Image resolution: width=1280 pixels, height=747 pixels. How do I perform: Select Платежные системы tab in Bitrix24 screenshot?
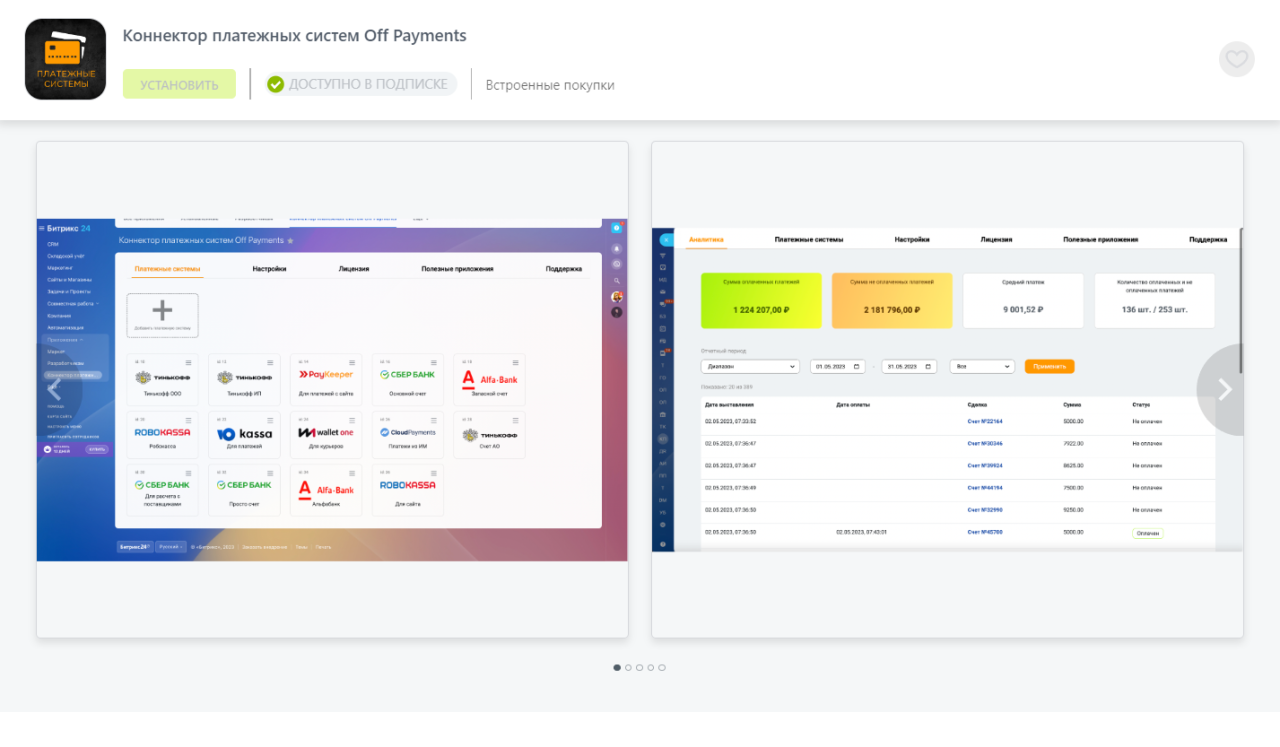pyautogui.click(x=167, y=269)
